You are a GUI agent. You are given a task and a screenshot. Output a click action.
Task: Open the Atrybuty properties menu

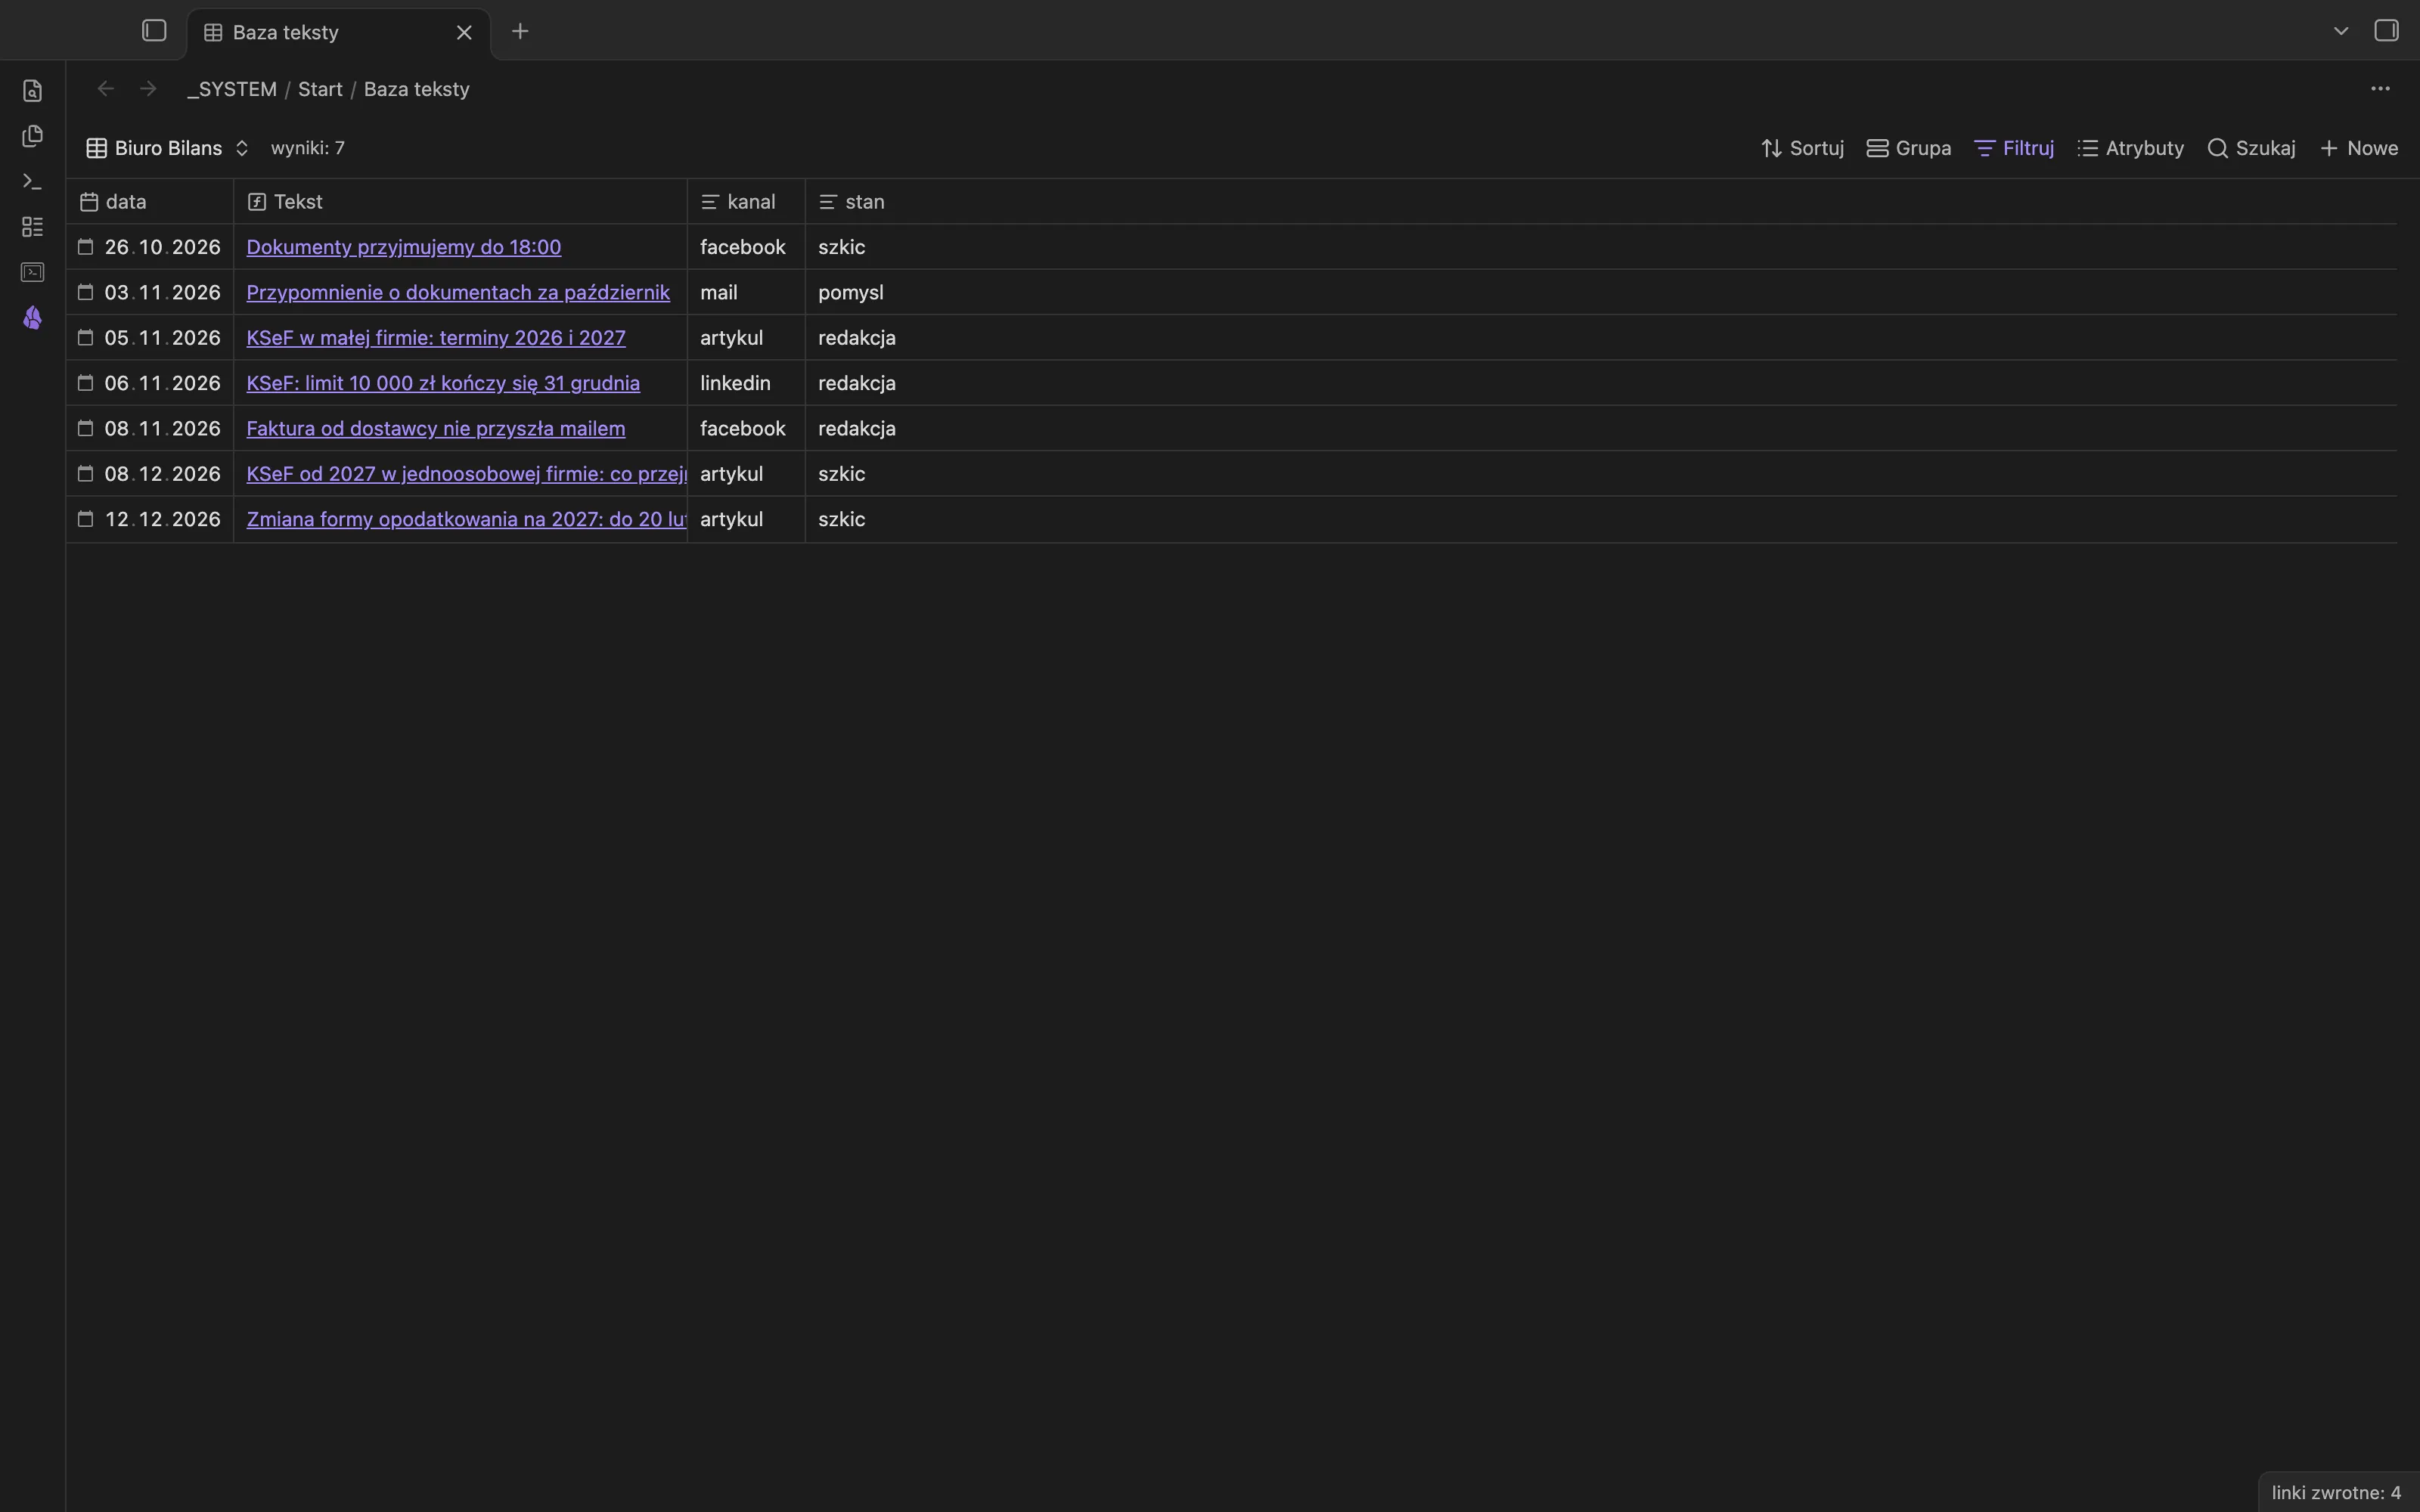pyautogui.click(x=2130, y=148)
